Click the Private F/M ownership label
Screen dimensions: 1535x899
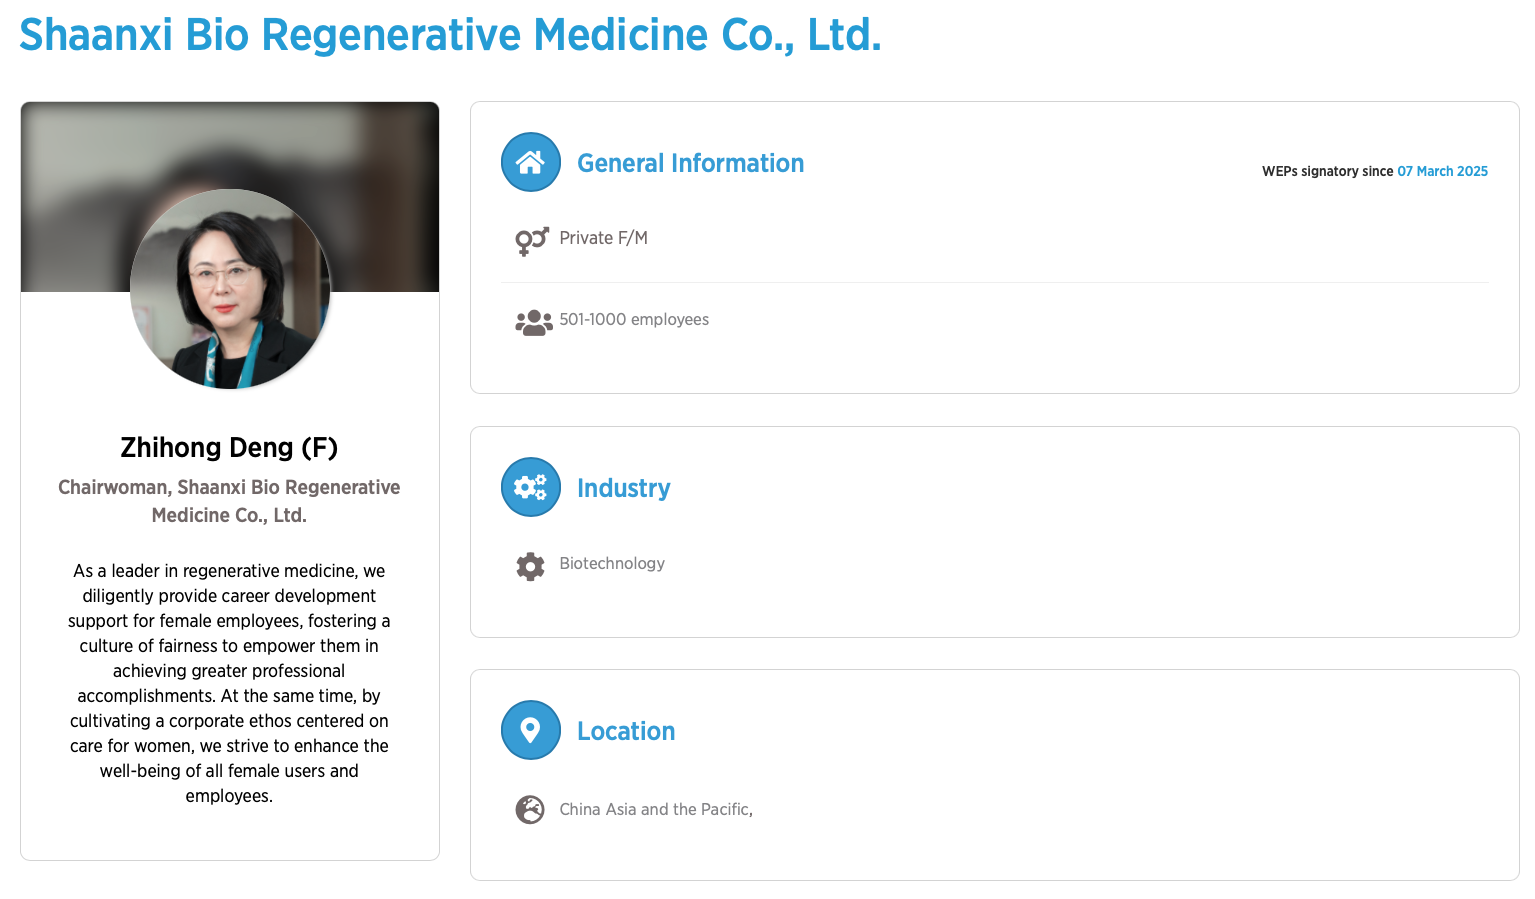tap(603, 238)
